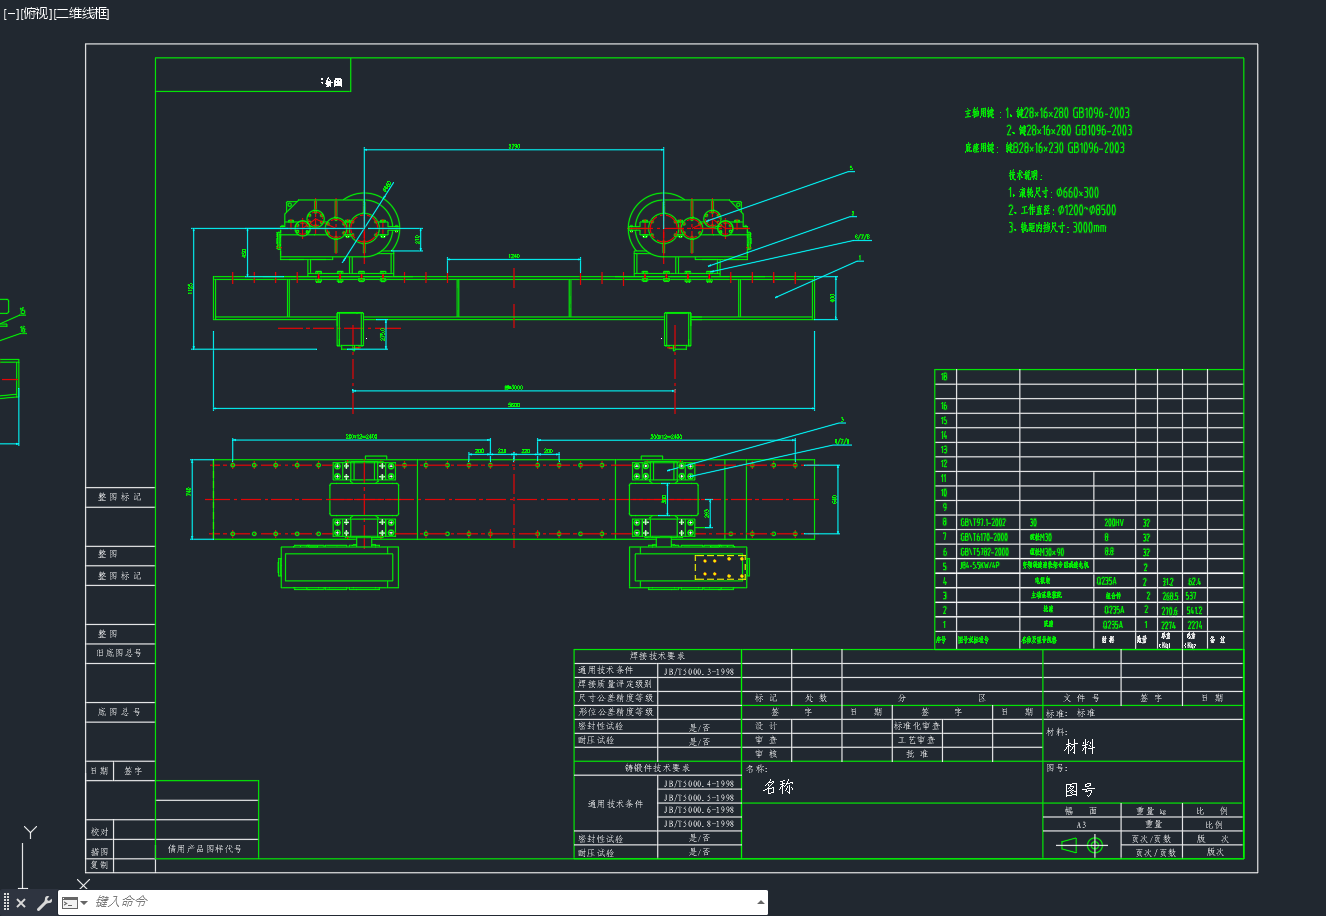This screenshot has height=916, width=1326.
Task: Select the JB/T5000.6-1998 standard text
Action: 699,810
